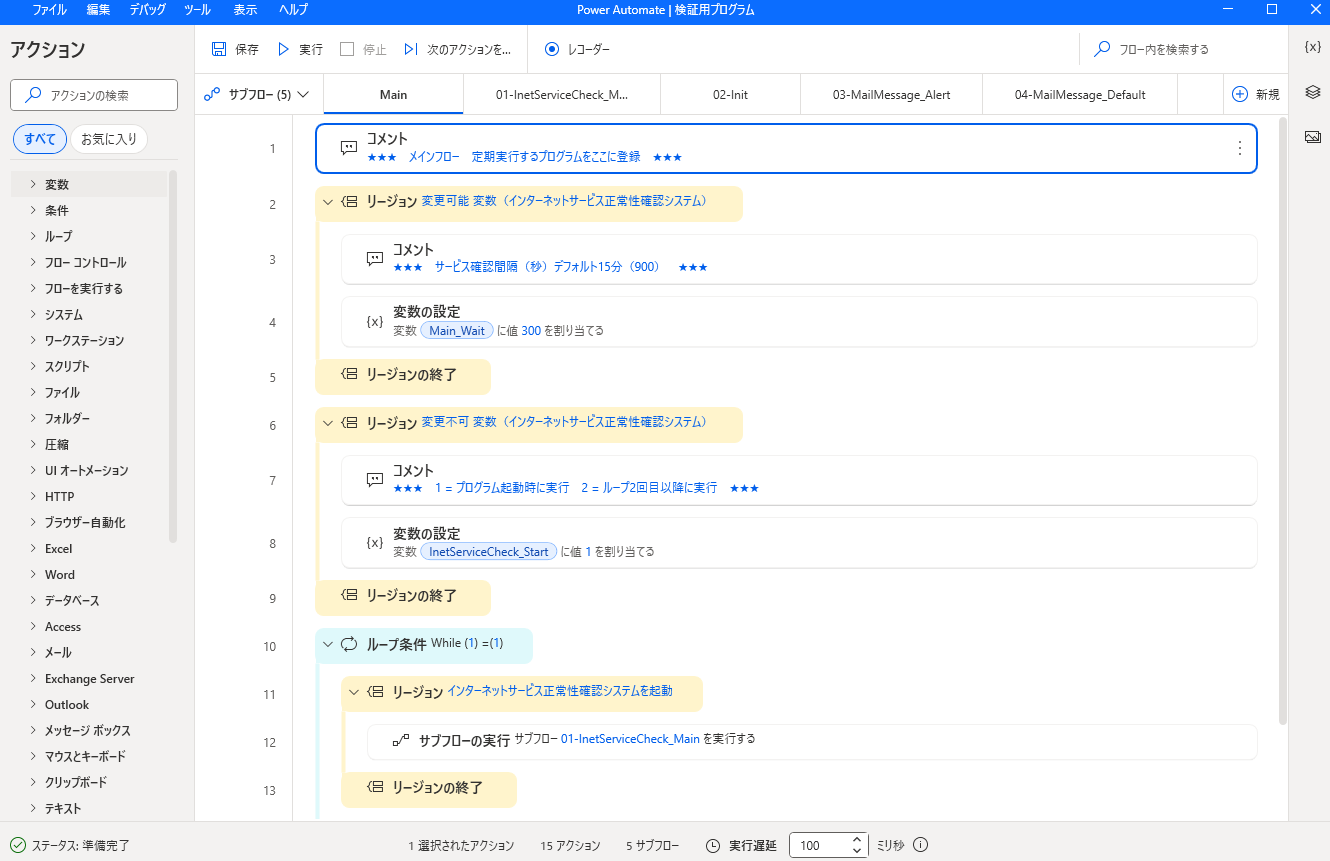Click the Stop square icon
The height and width of the screenshot is (861, 1330).
pos(347,49)
